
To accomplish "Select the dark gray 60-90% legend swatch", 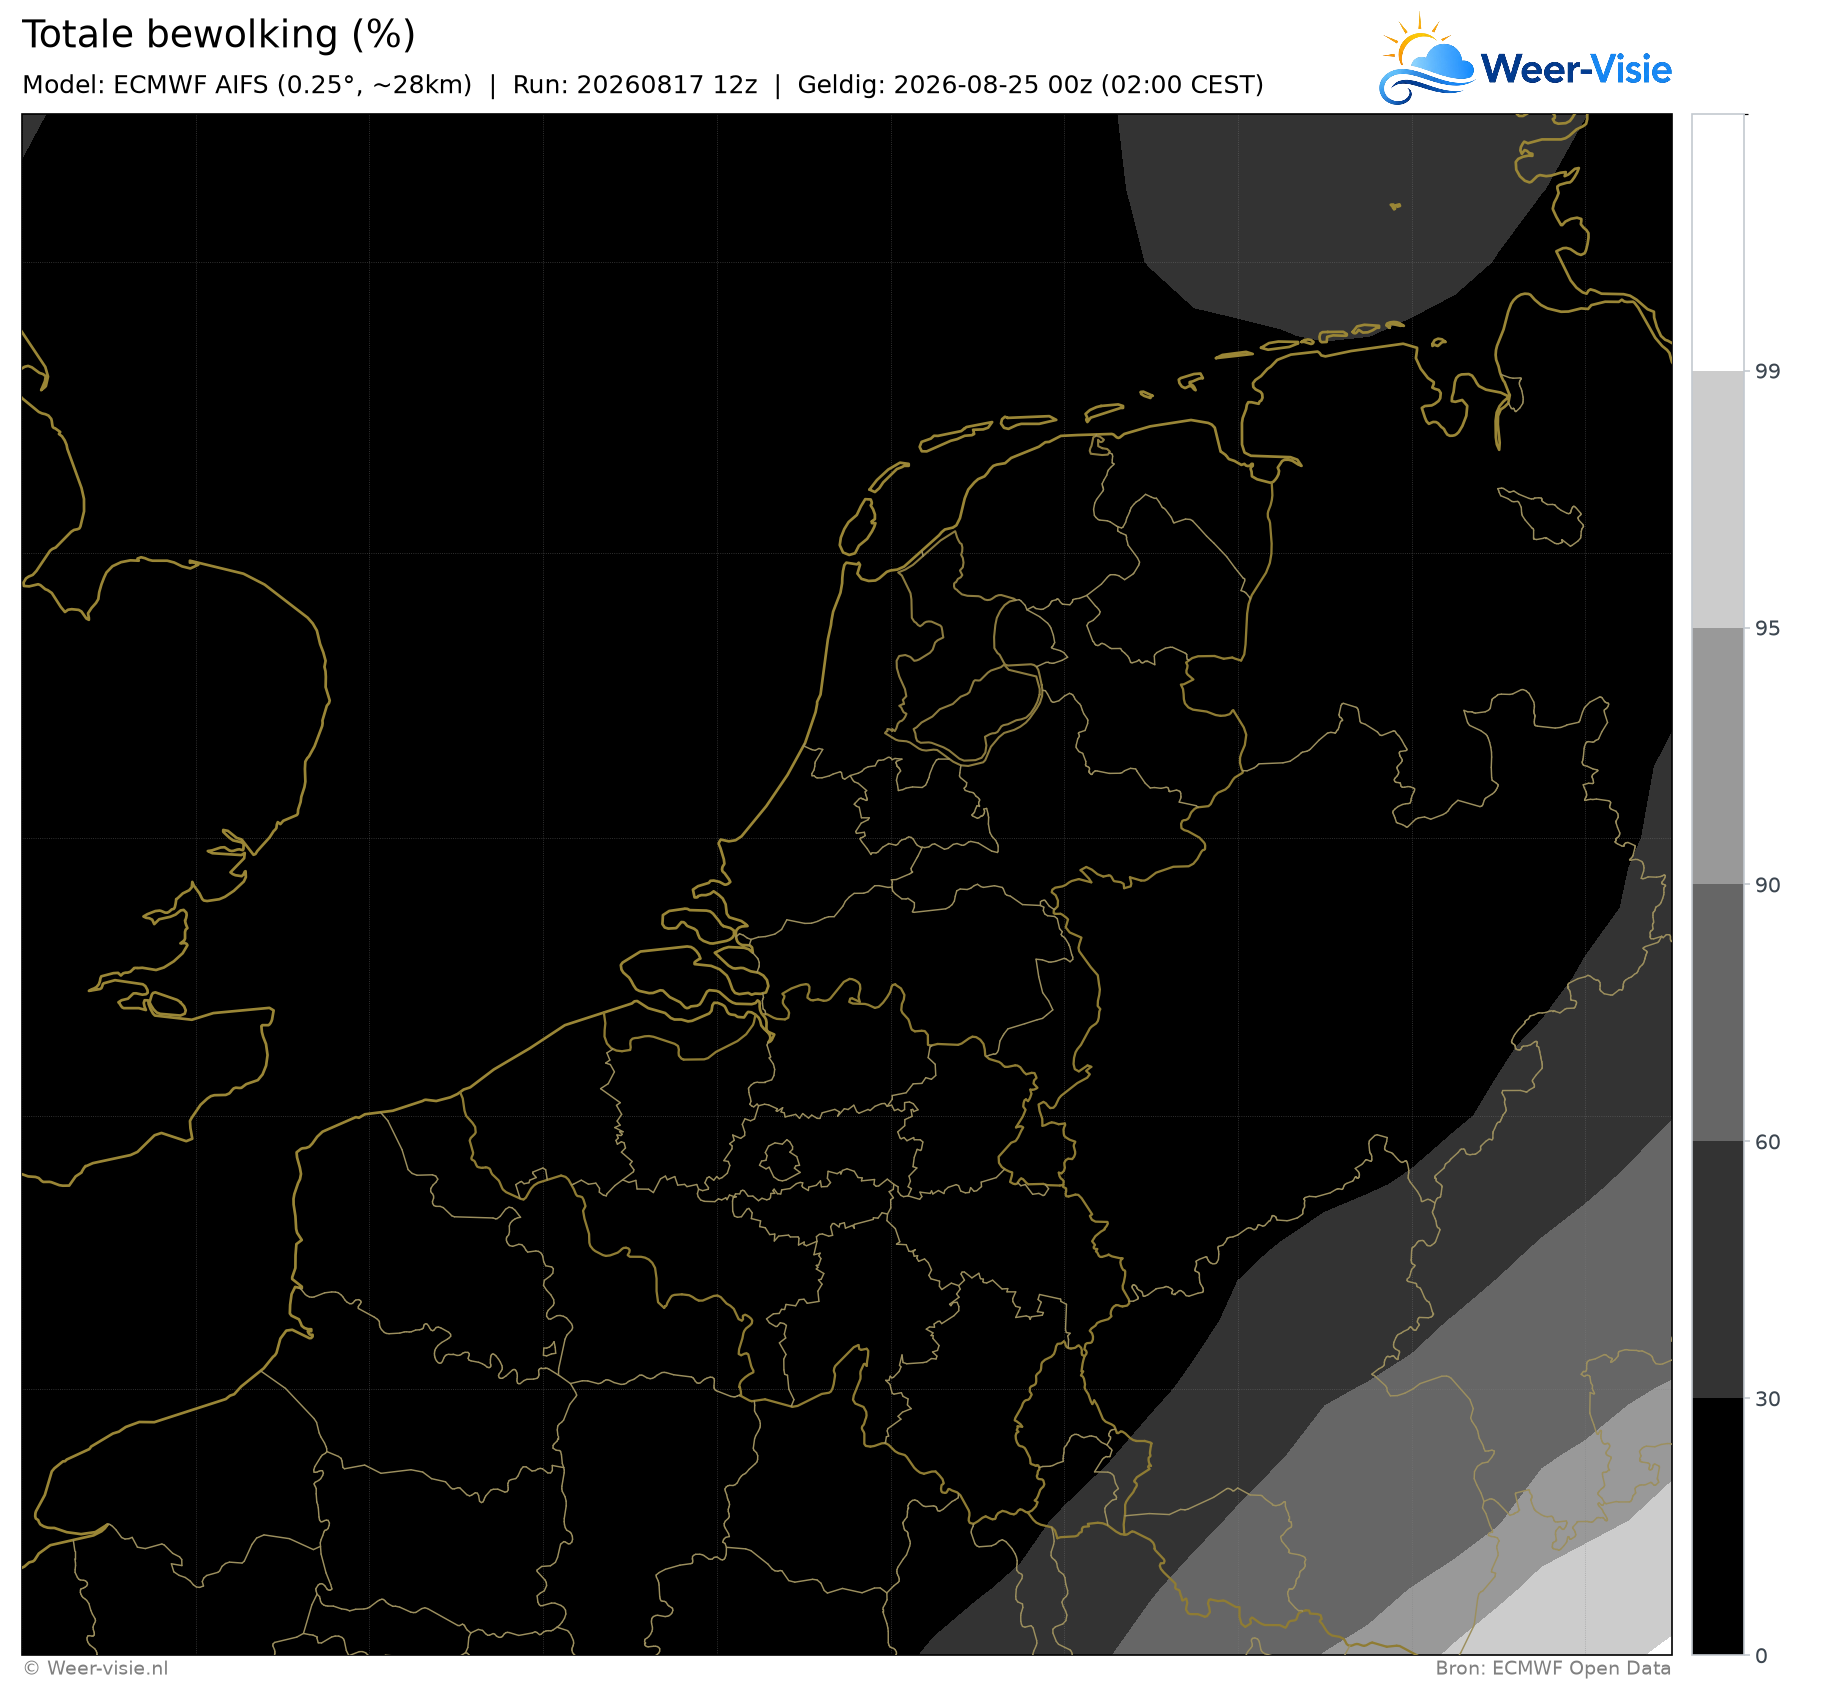I will (1718, 1013).
